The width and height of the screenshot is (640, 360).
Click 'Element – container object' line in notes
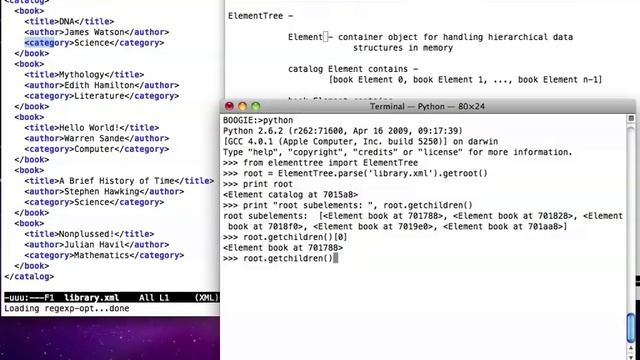point(430,37)
